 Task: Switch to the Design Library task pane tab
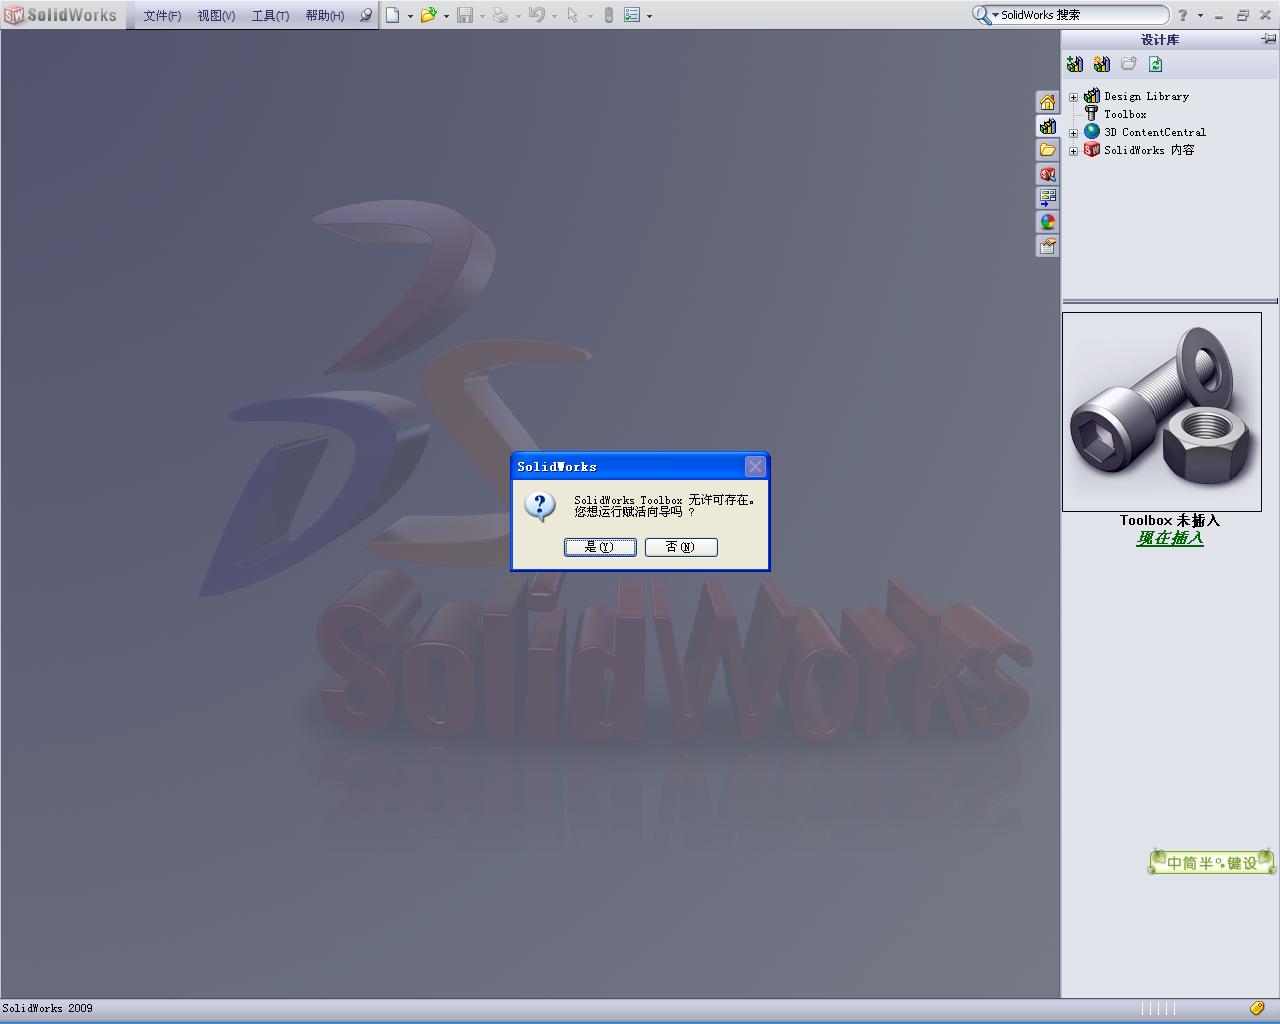(1047, 126)
